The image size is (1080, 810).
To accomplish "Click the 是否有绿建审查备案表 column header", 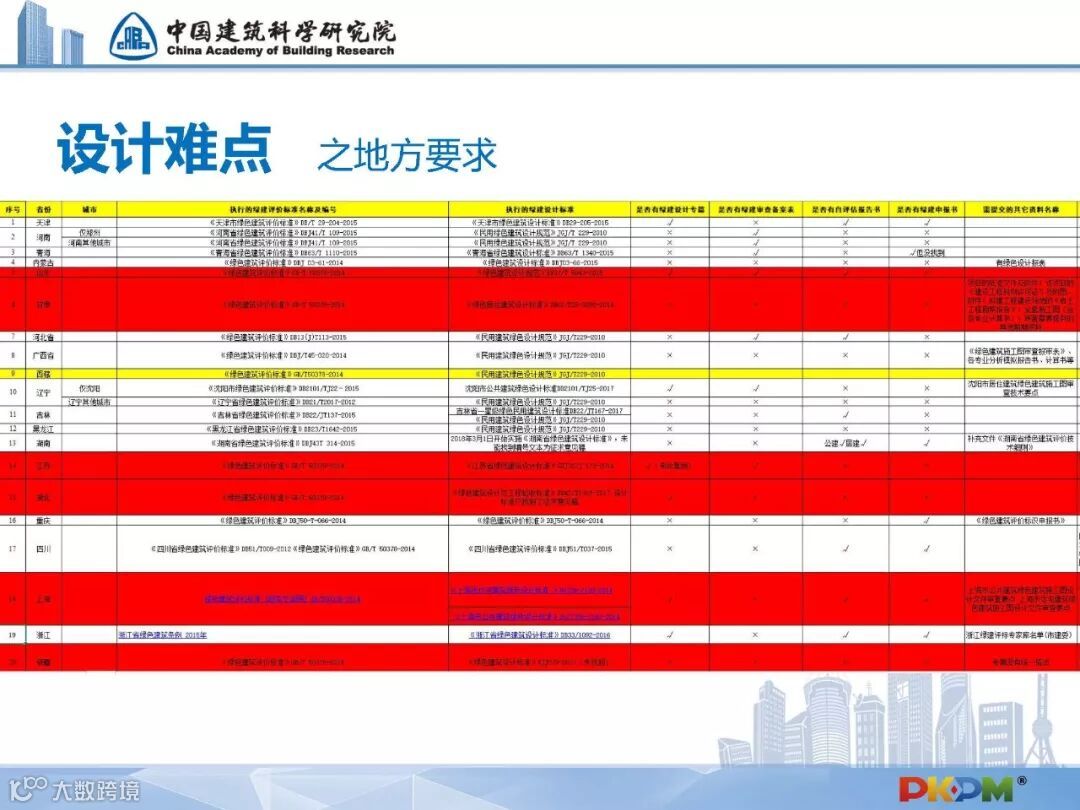I will (x=756, y=209).
